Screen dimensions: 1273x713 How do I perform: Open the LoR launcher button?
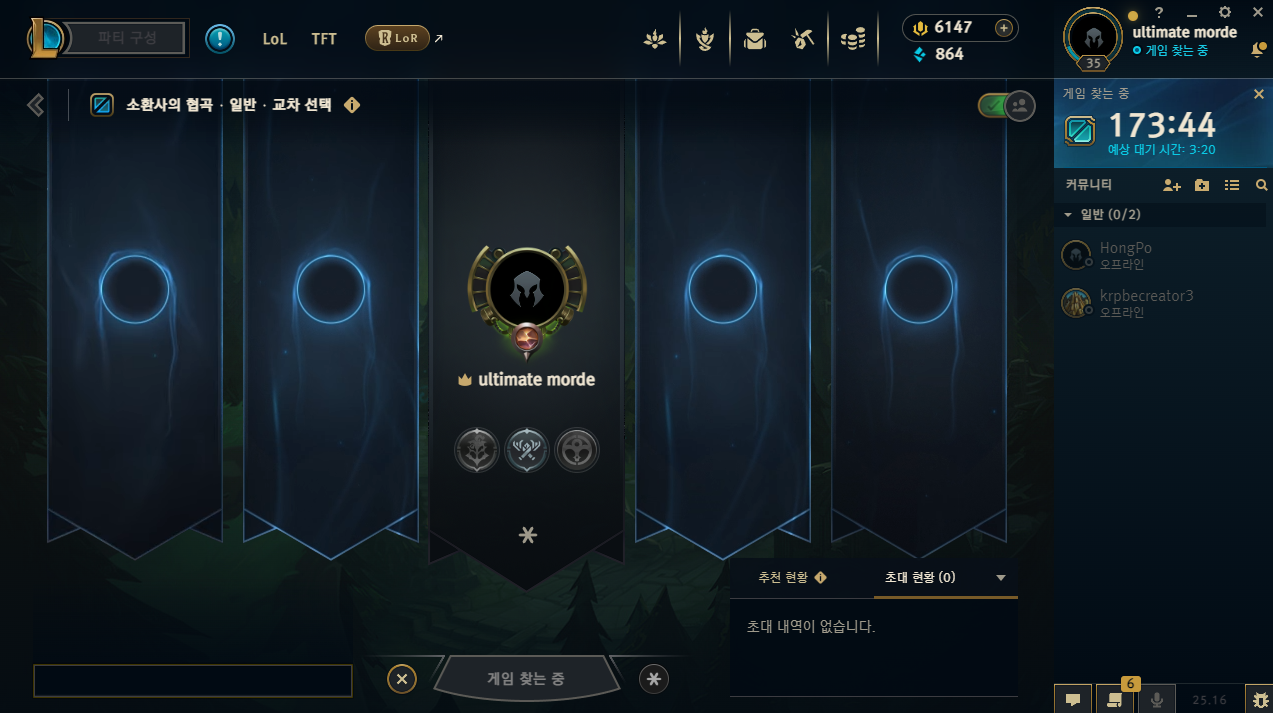pos(398,38)
